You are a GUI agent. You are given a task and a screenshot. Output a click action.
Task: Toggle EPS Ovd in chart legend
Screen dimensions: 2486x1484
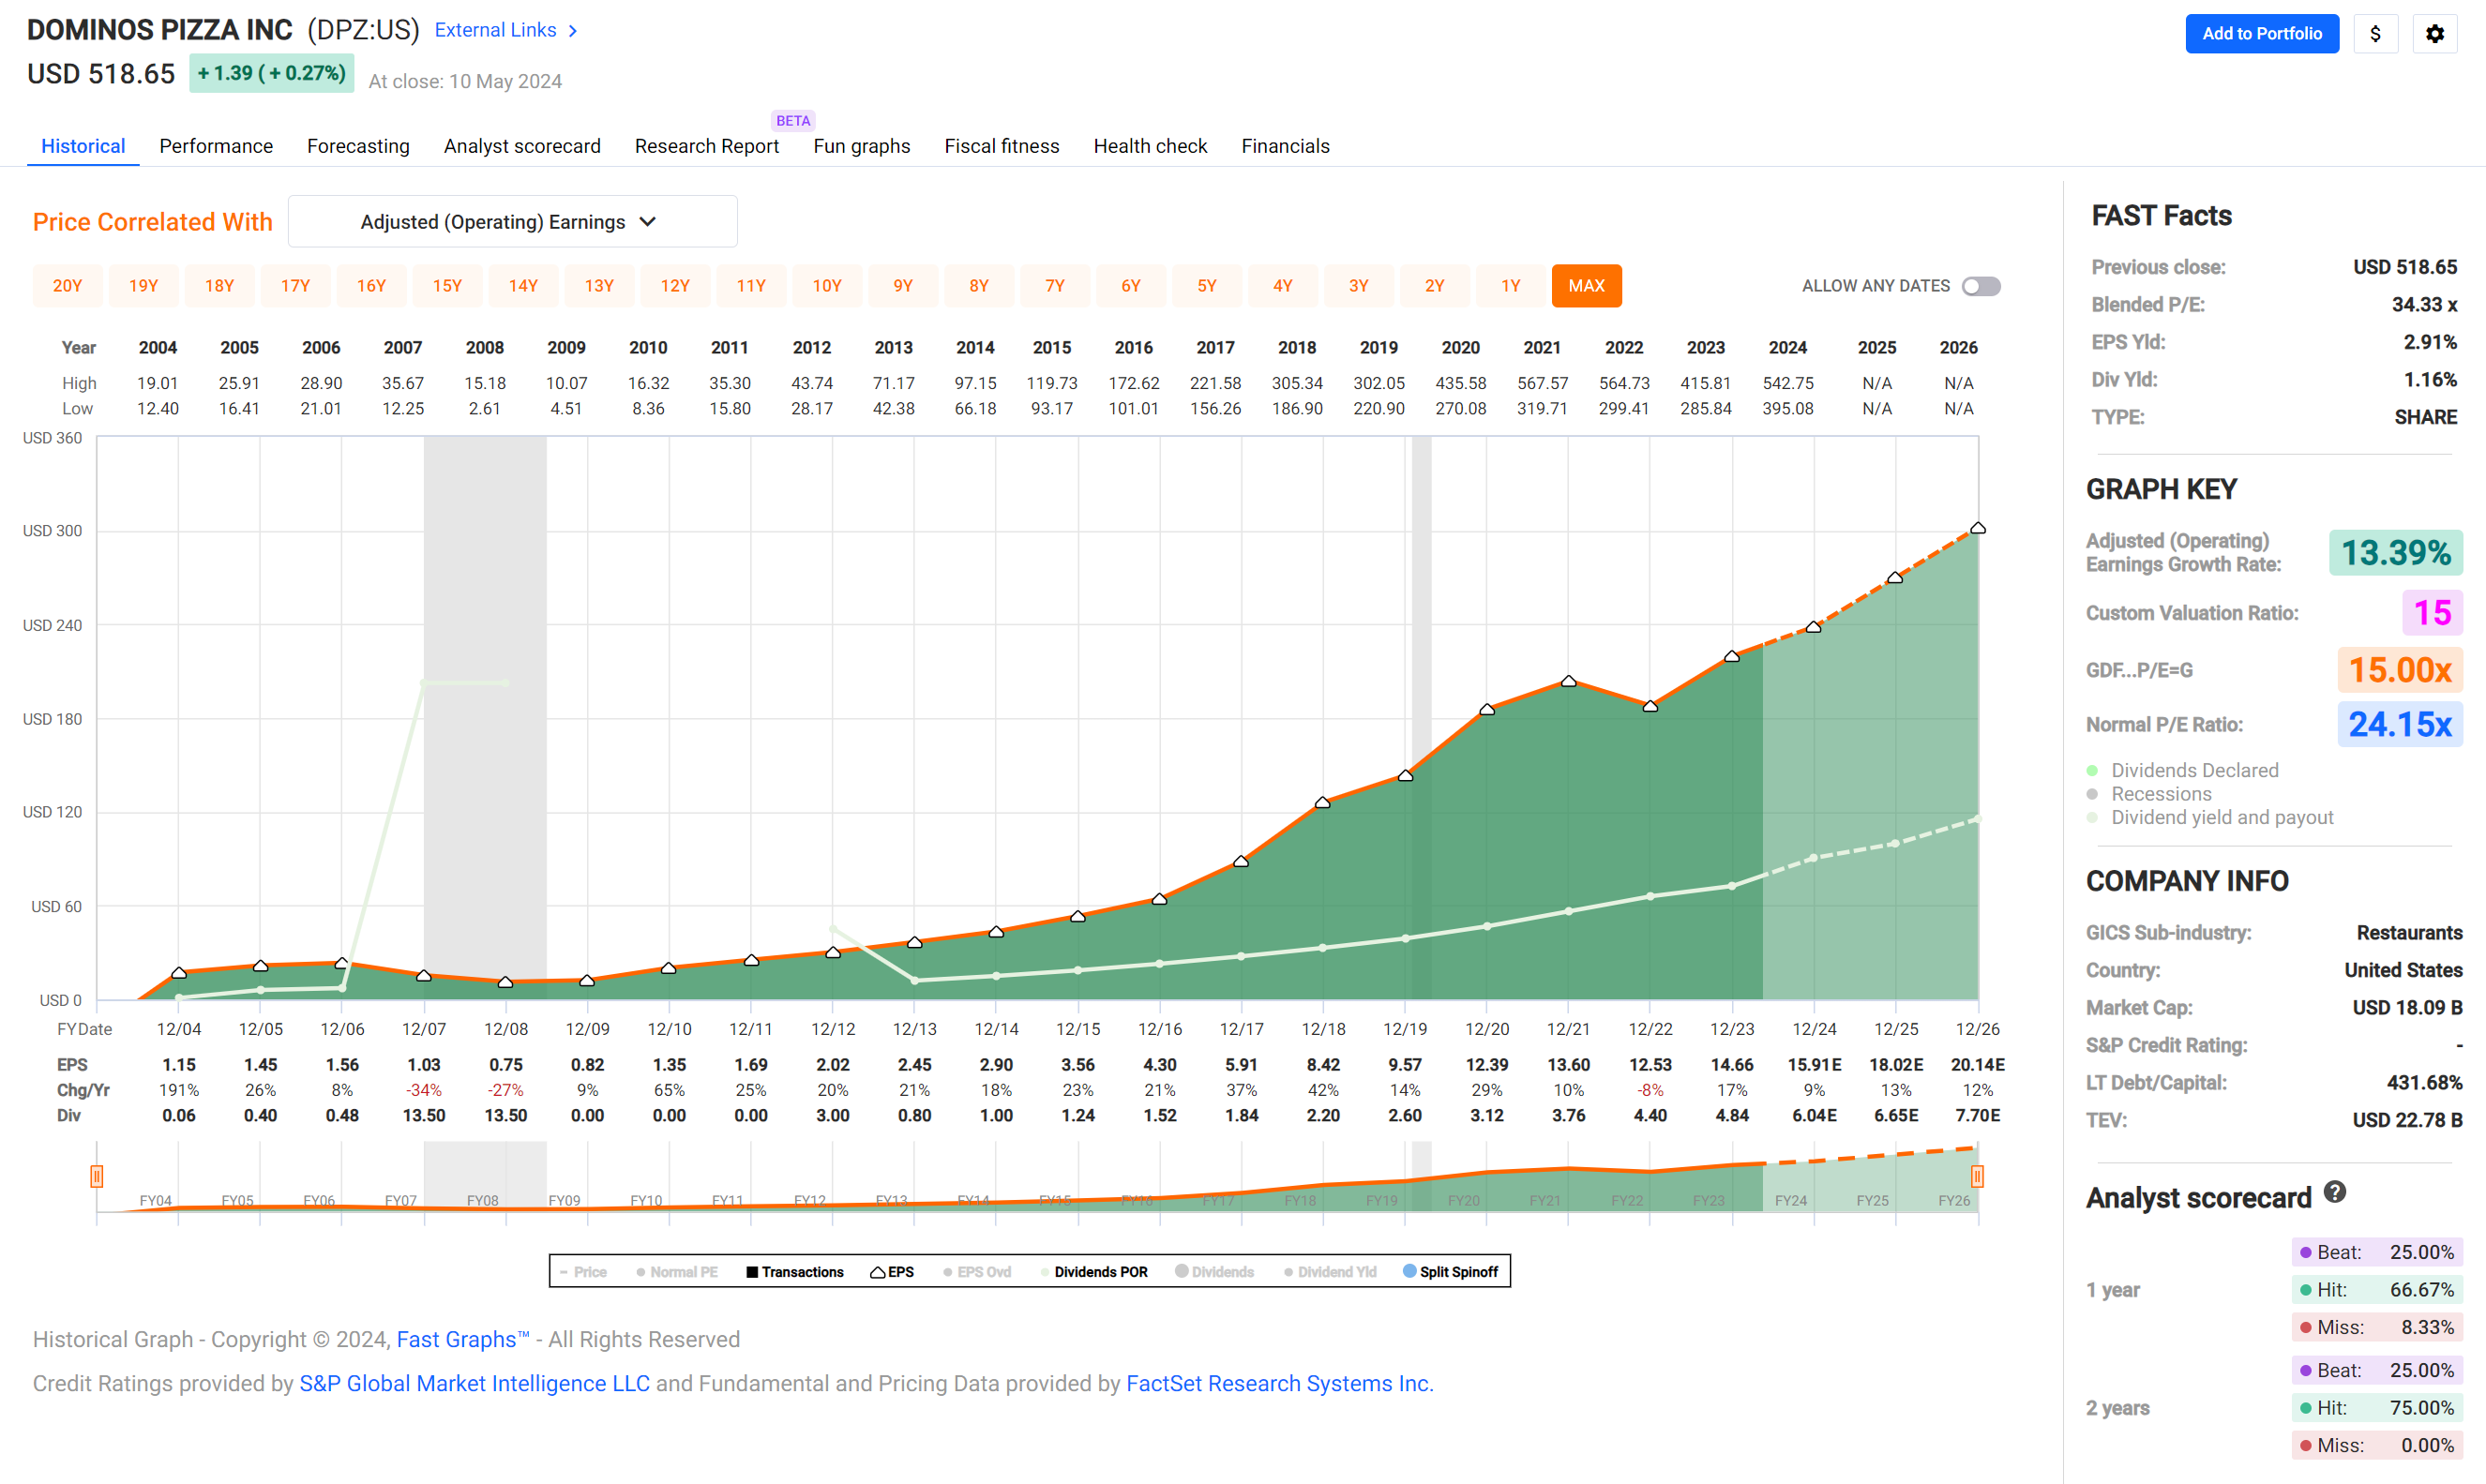[977, 1272]
